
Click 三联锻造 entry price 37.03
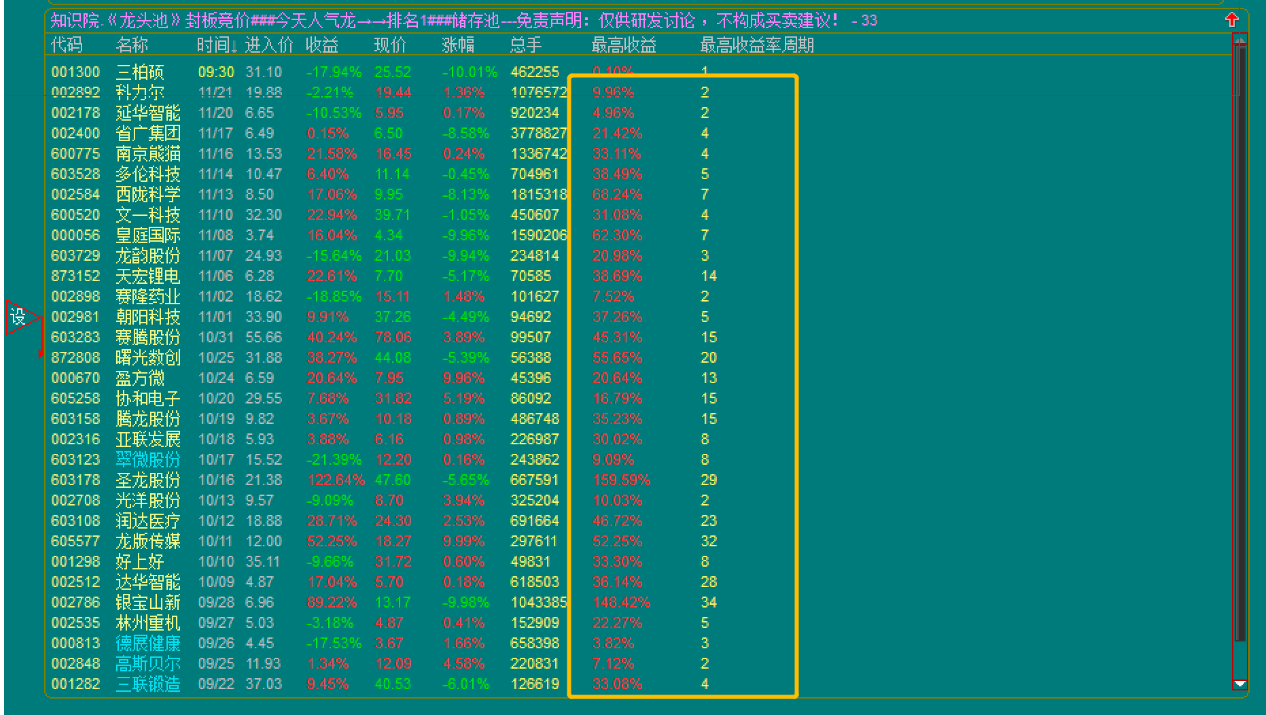[264, 684]
